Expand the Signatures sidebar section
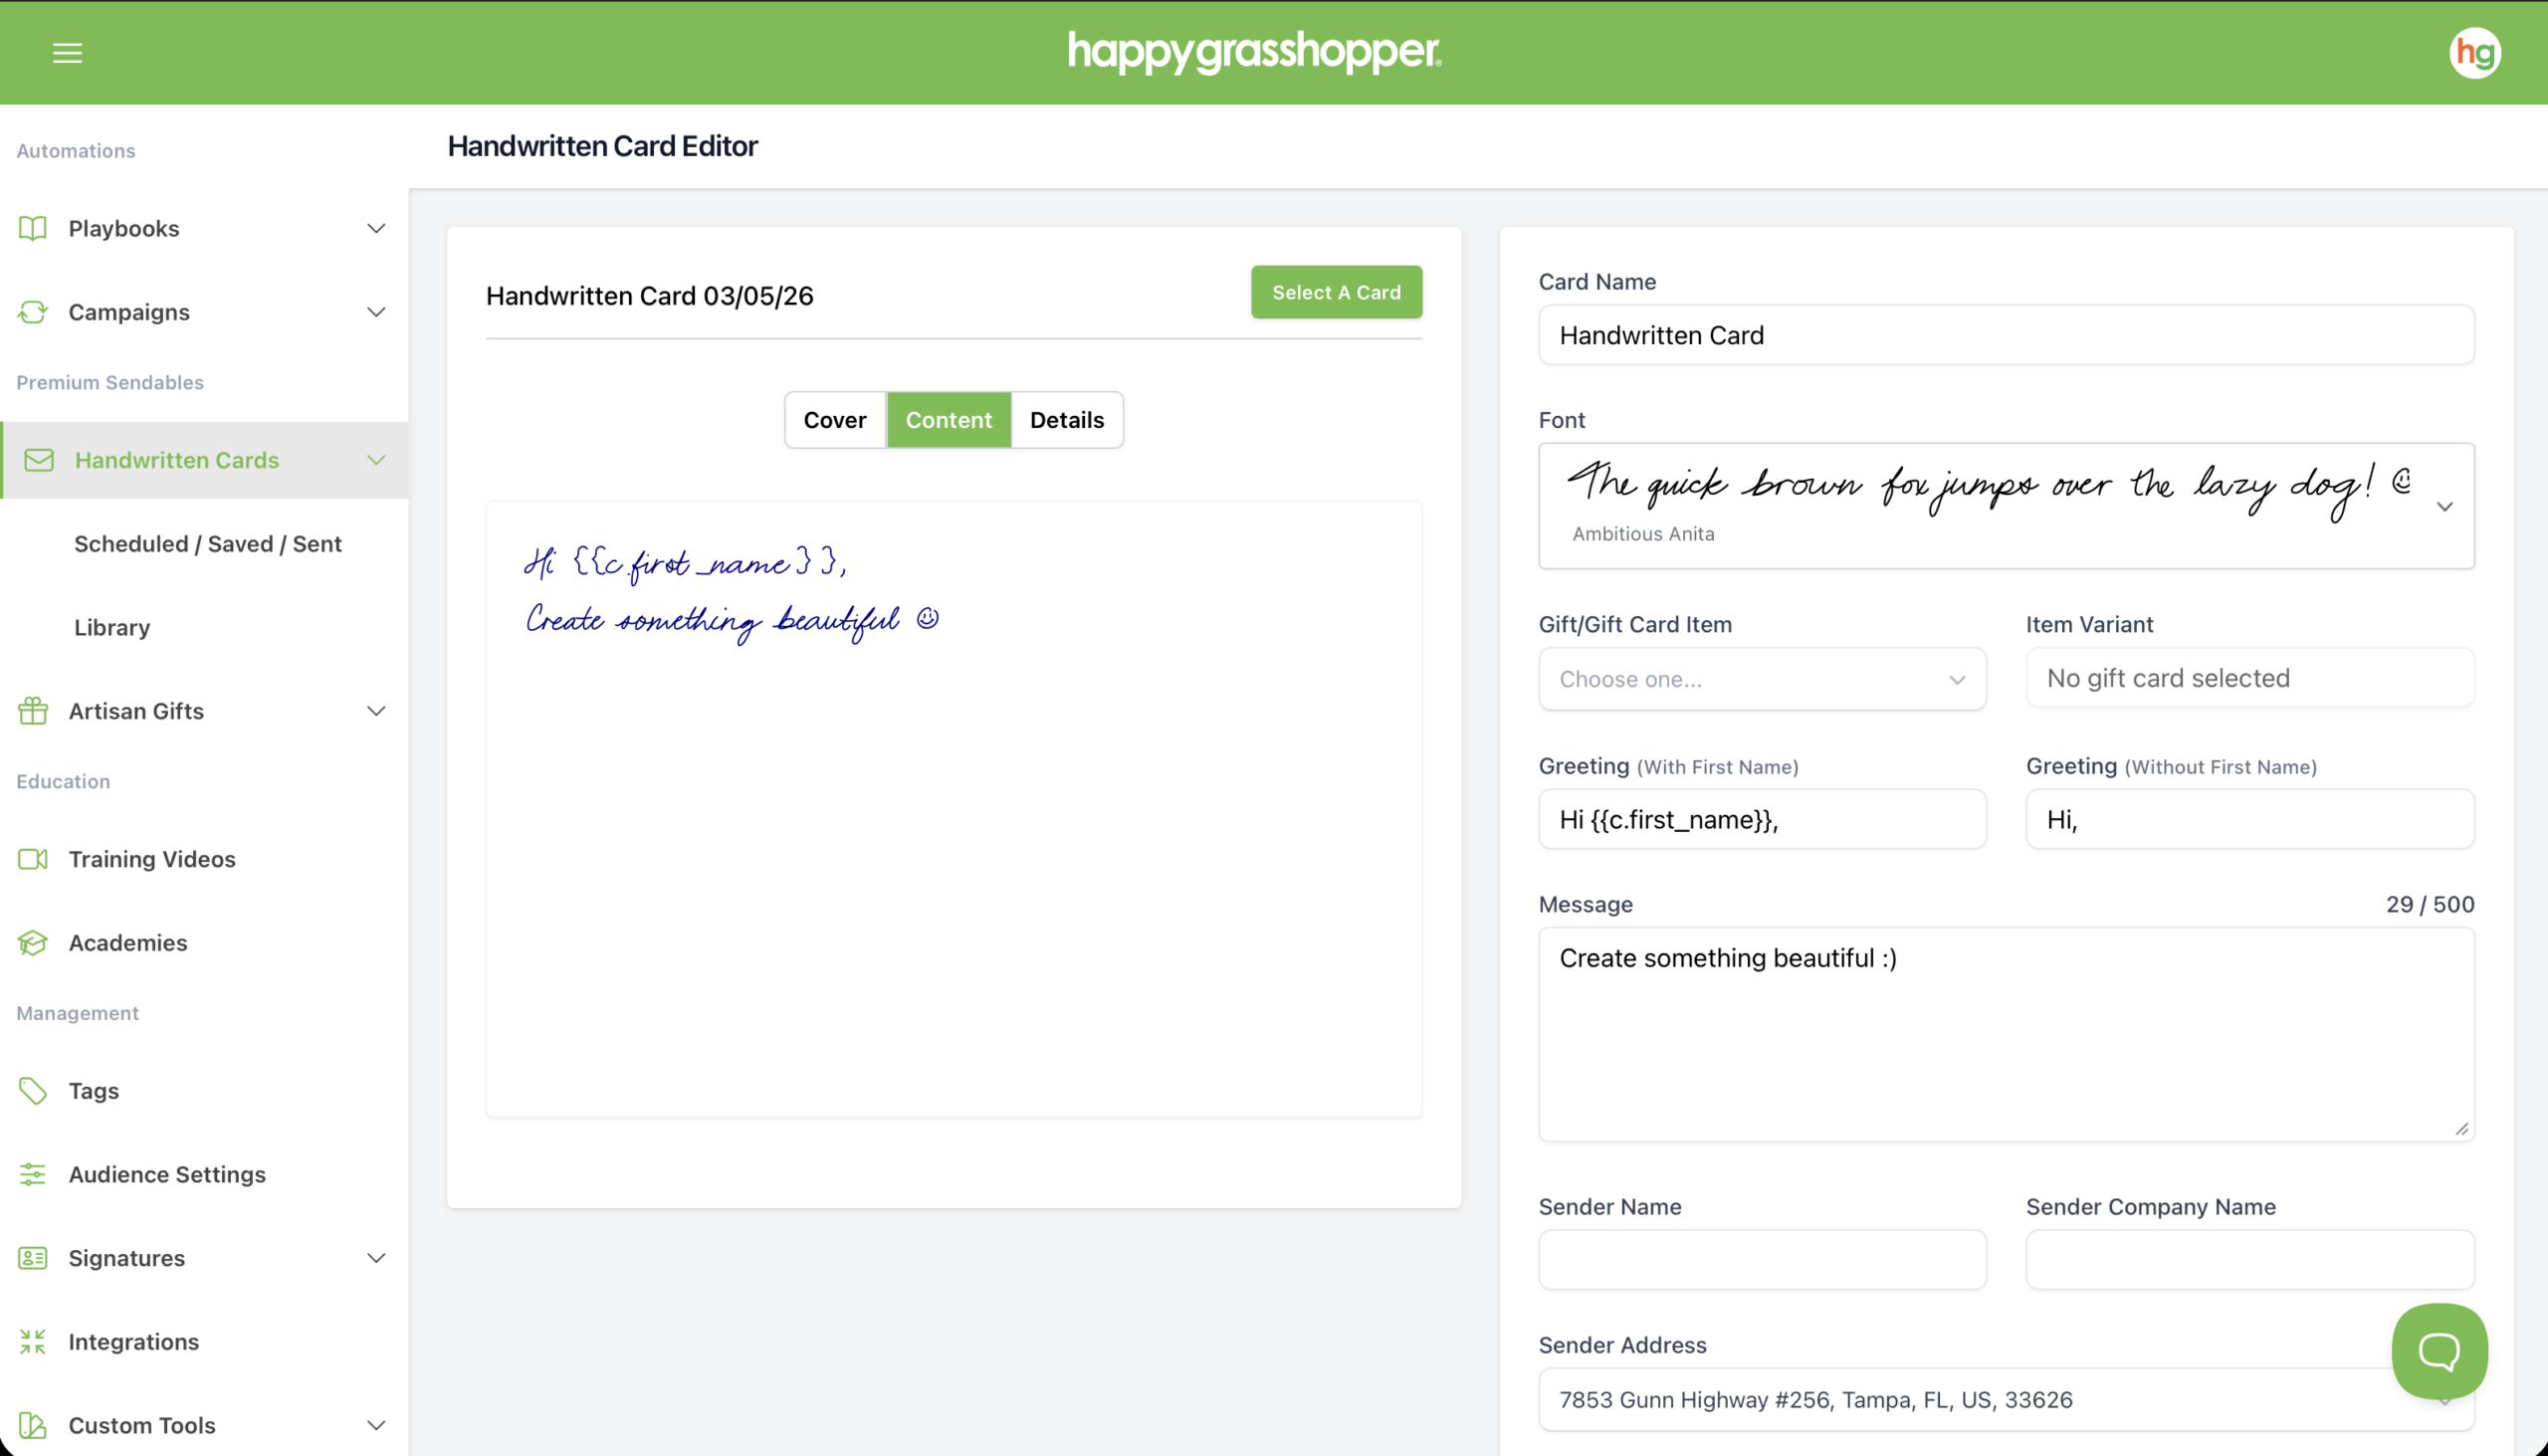2548x1456 pixels. [376, 1258]
